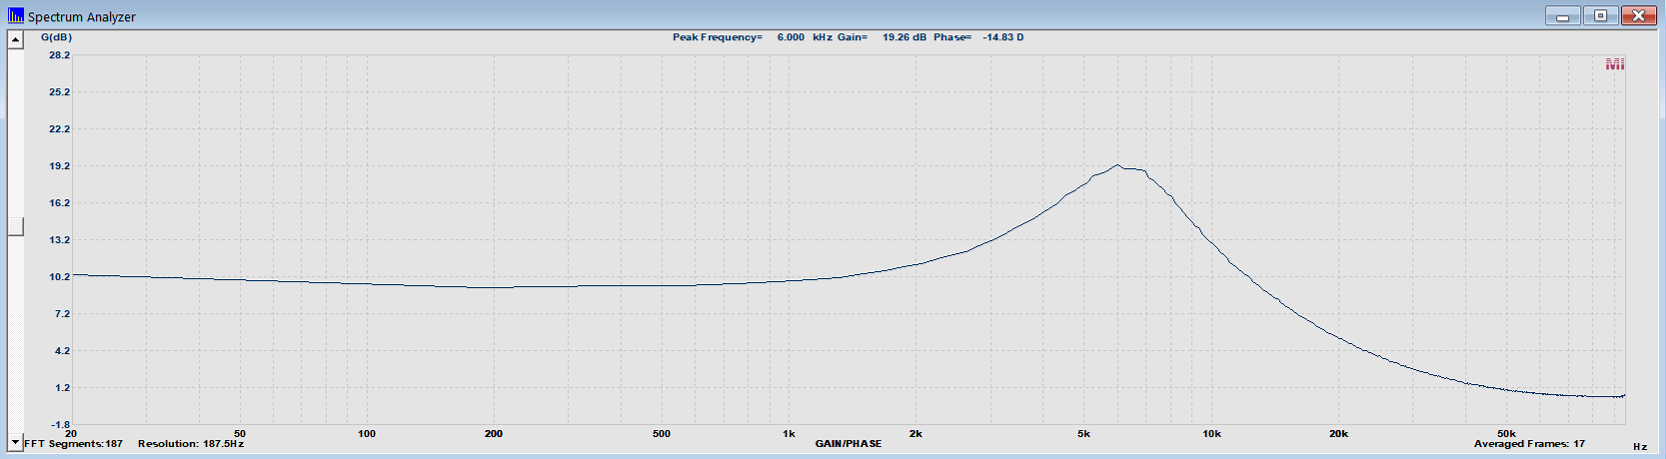Screen dimensions: 1666x459
Task: Click the Averaged Frames: 17 status text
Action: (x=1529, y=443)
